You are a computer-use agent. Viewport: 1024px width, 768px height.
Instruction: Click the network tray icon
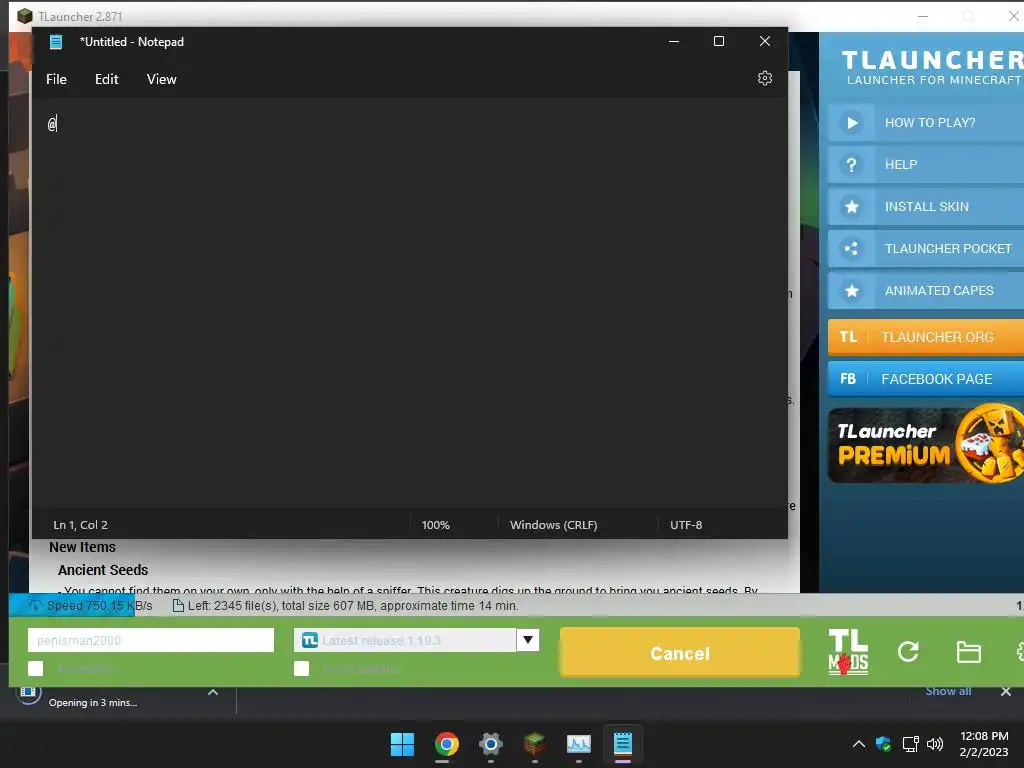coord(910,744)
